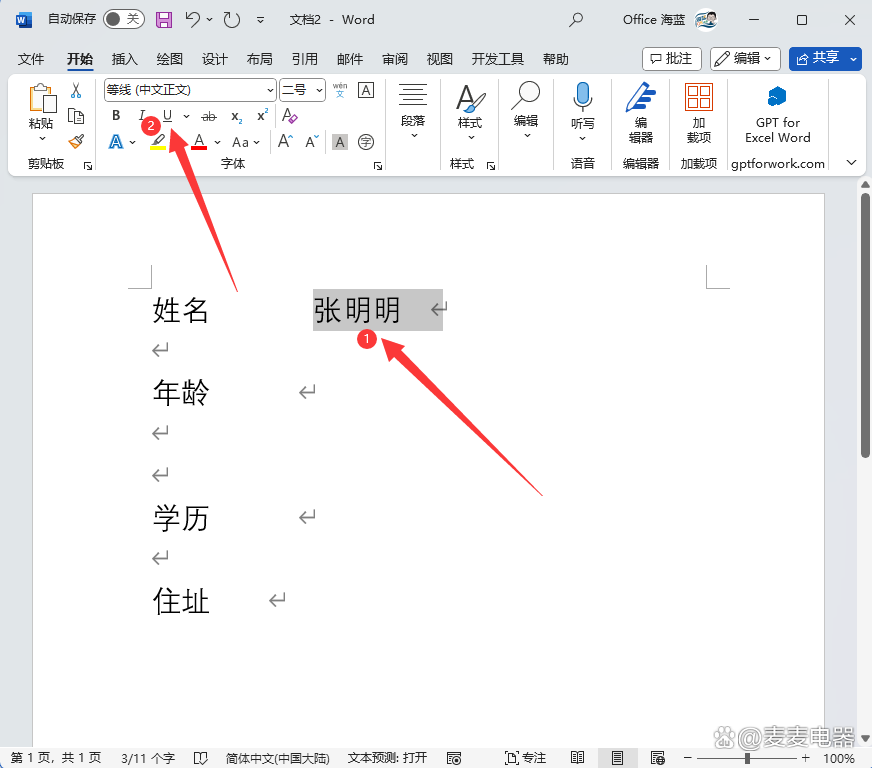Open Quick Access Toolbar customize arrow
Viewport: 872px width, 768px height.
pos(260,20)
